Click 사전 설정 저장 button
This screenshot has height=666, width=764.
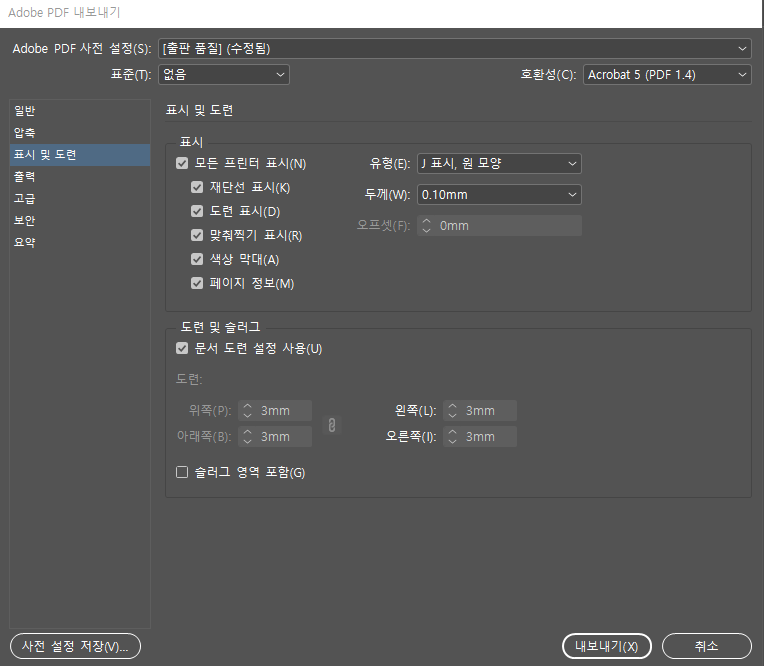click(75, 646)
